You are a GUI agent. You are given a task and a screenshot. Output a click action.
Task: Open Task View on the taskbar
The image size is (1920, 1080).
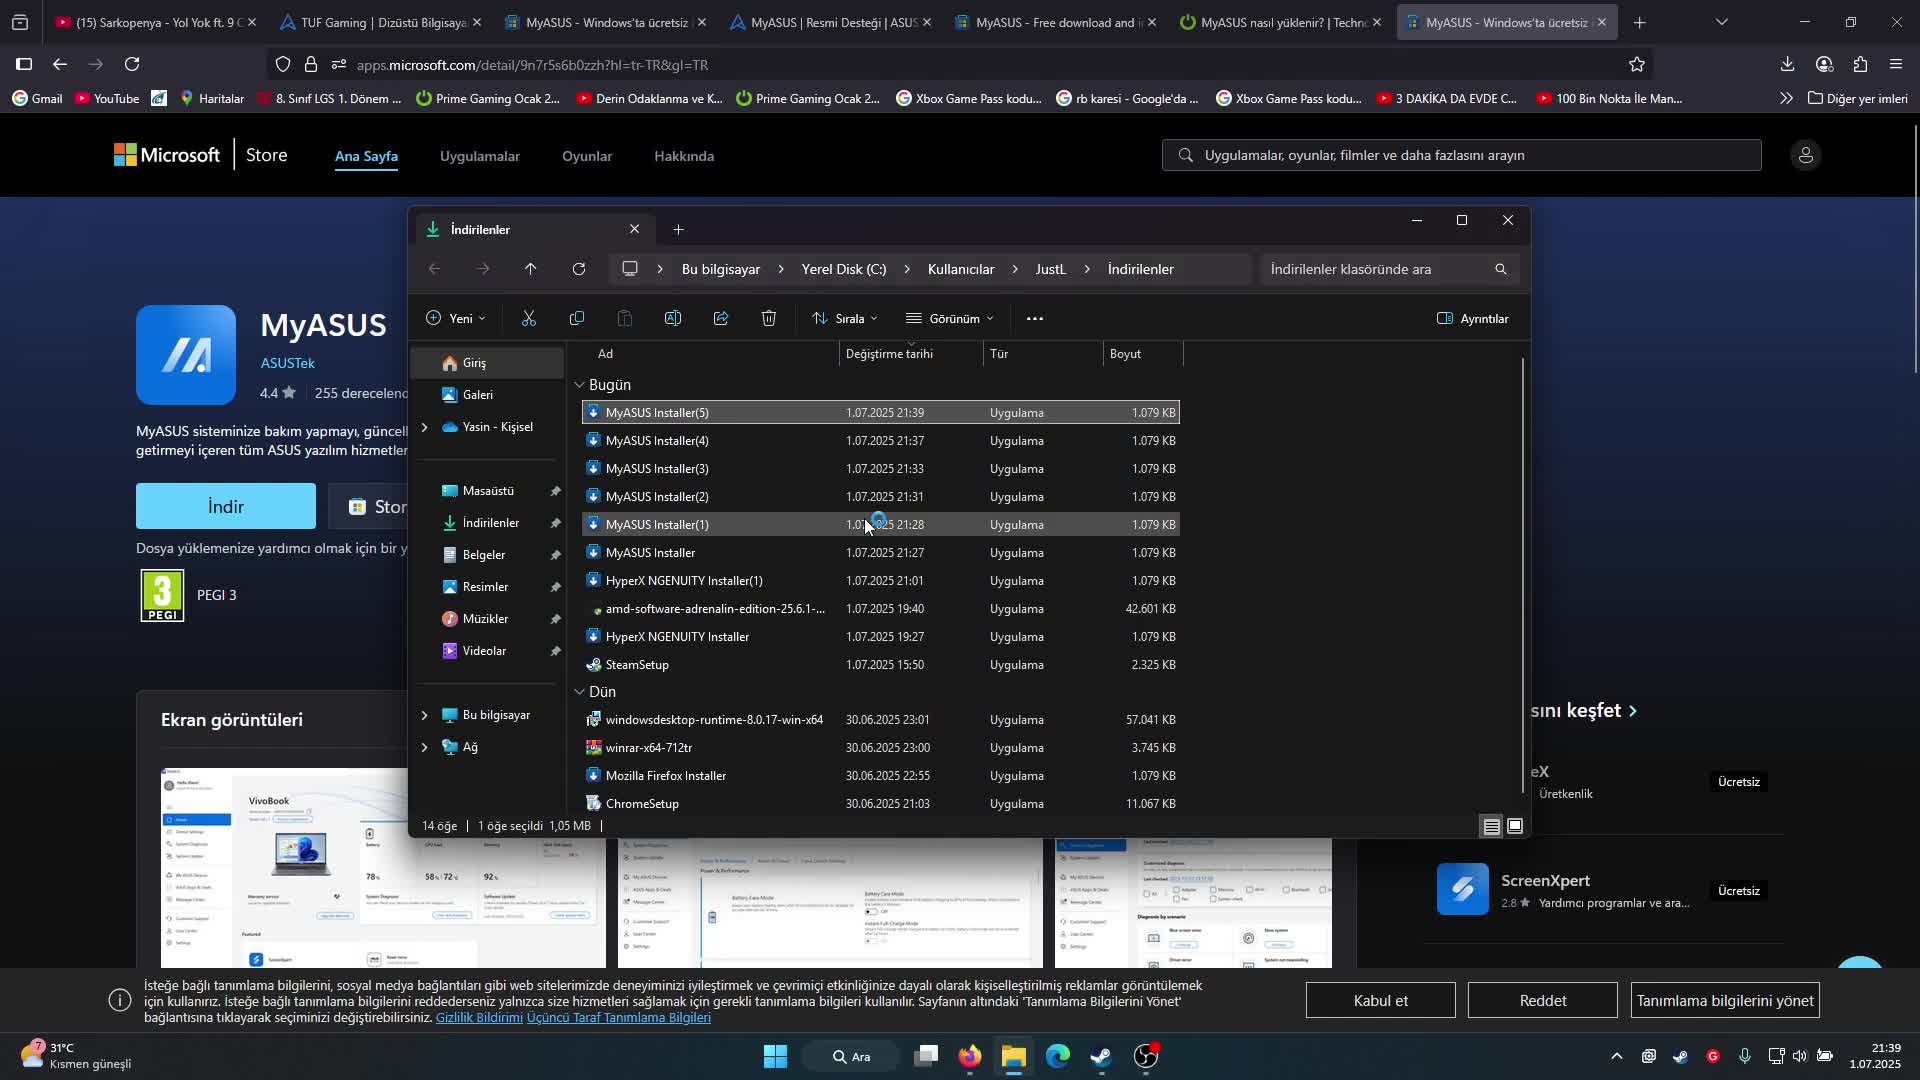click(926, 1056)
